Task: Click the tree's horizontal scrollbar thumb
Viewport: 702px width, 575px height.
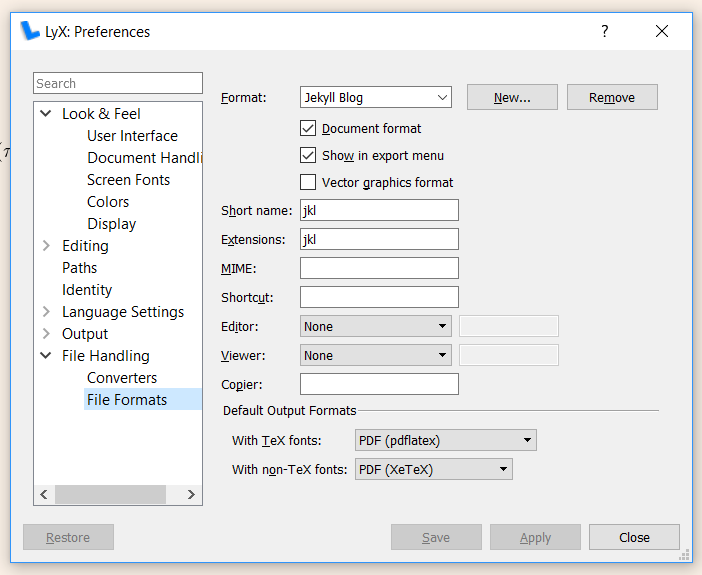Action: pyautogui.click(x=110, y=494)
